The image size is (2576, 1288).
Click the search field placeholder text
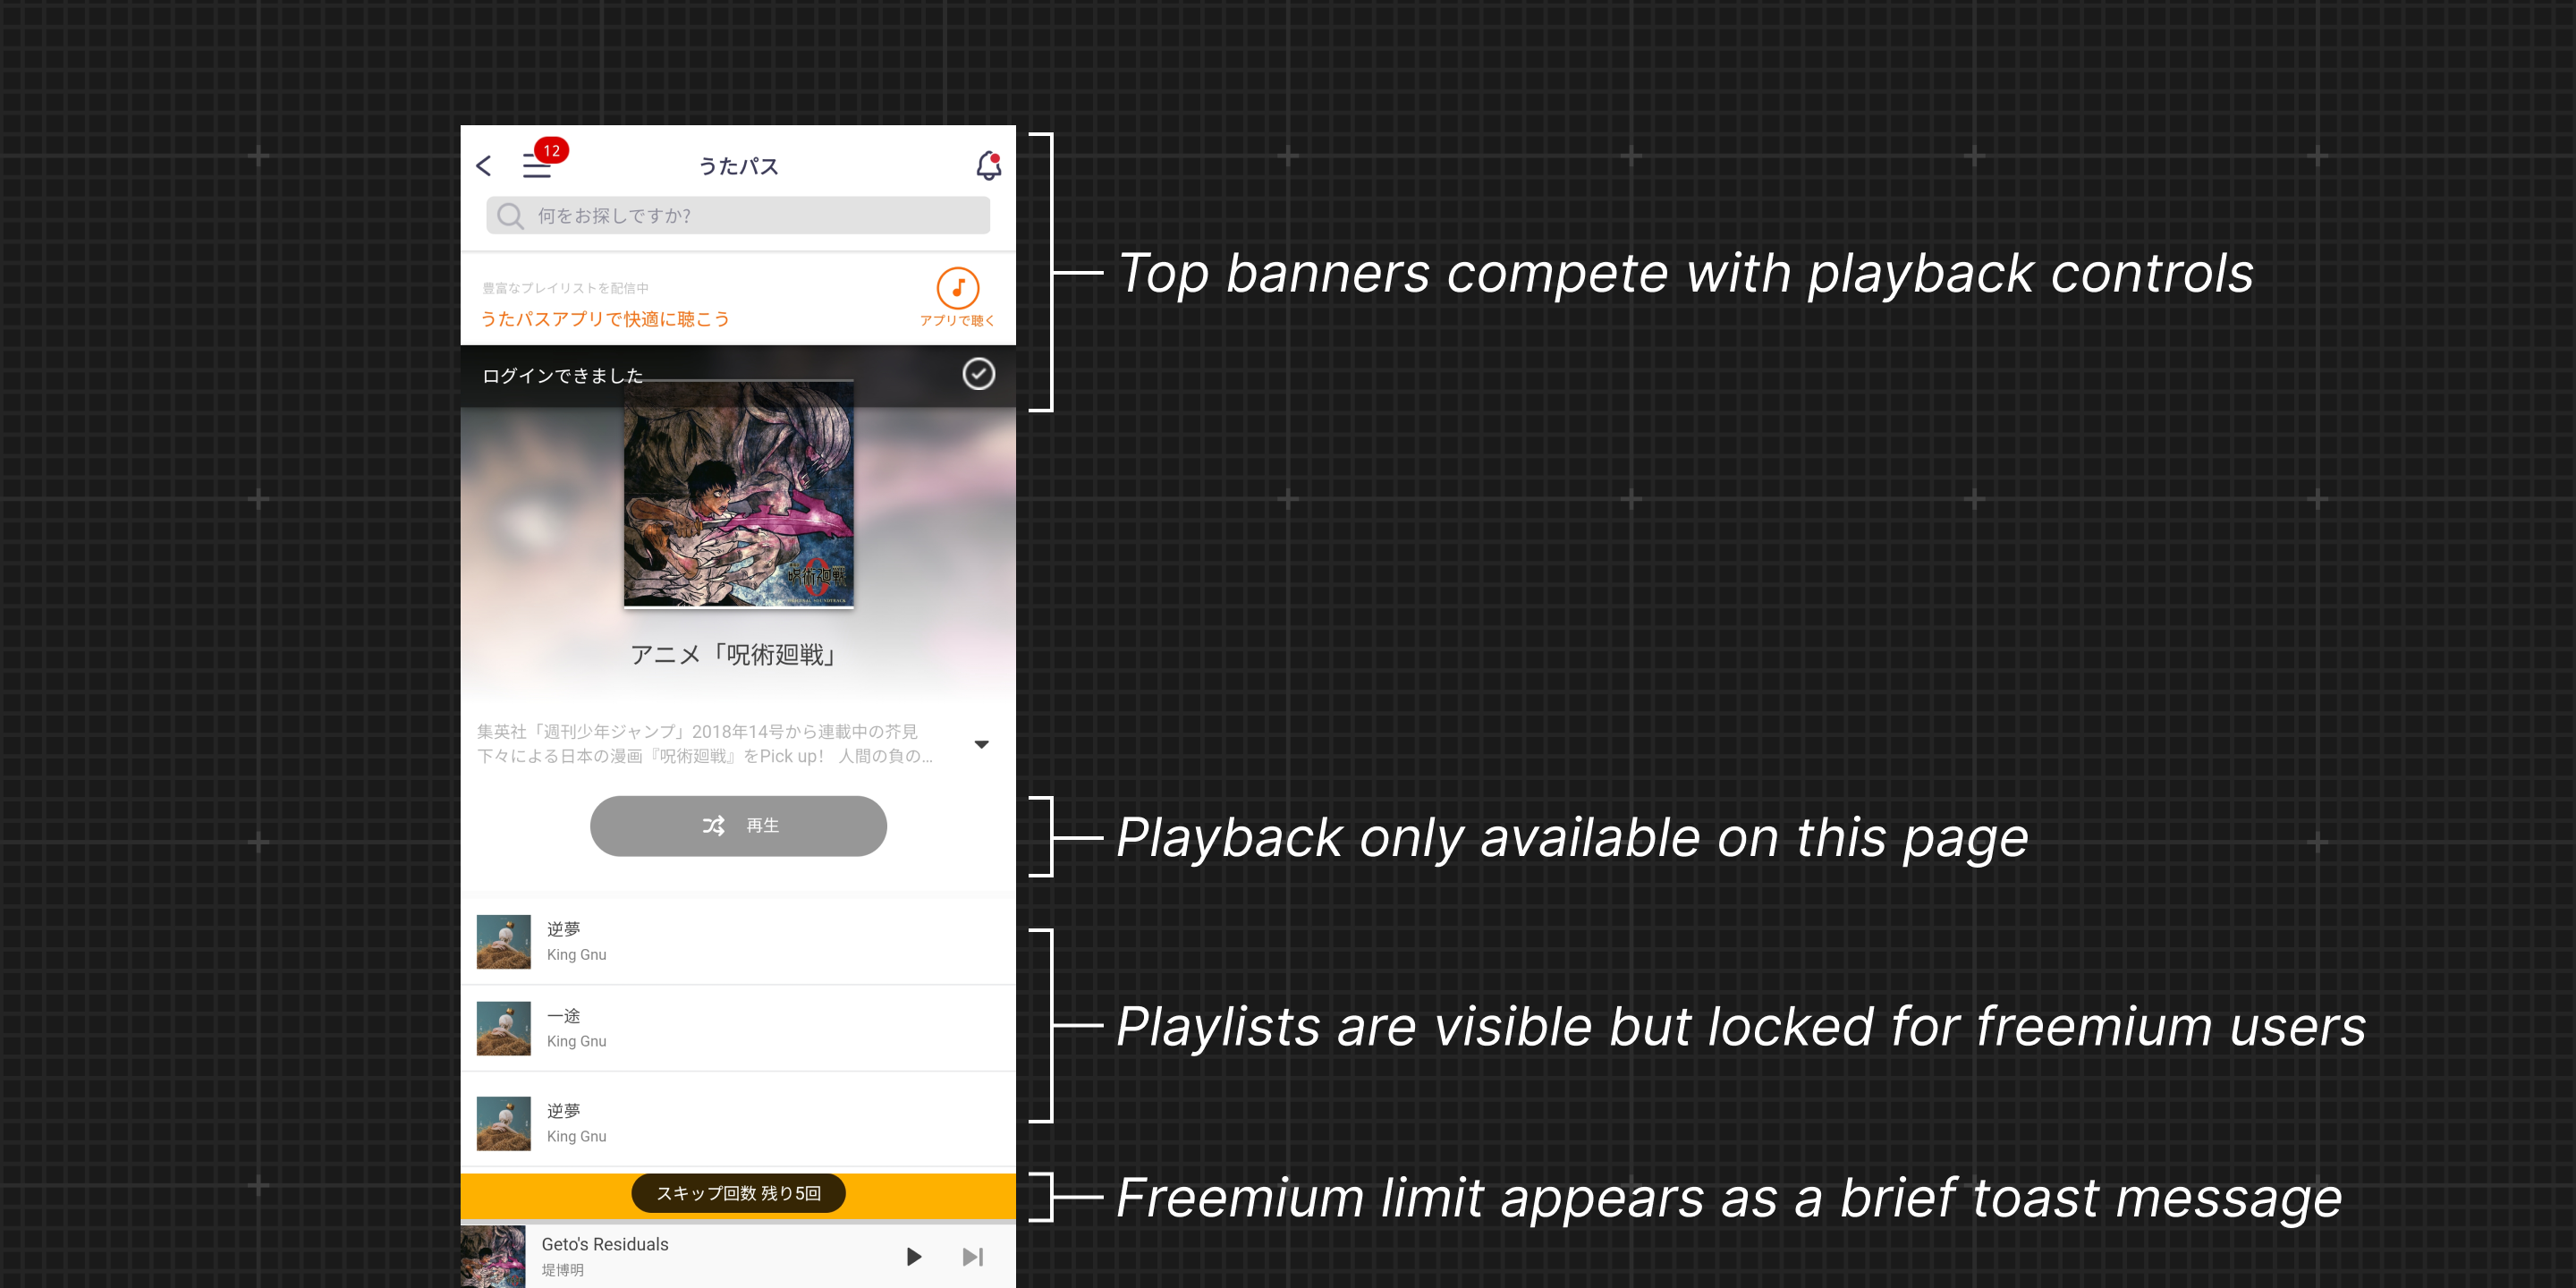614,216
